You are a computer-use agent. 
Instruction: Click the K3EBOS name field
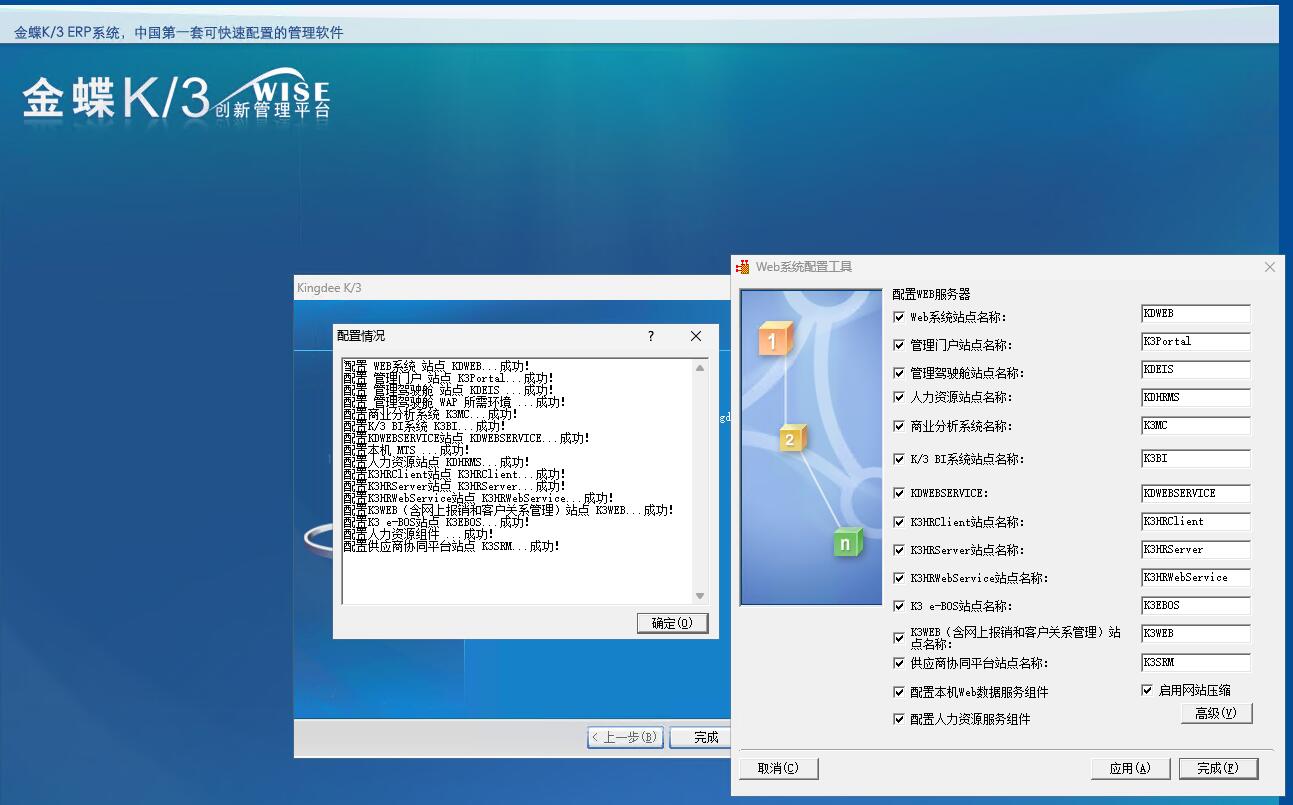click(x=1196, y=606)
